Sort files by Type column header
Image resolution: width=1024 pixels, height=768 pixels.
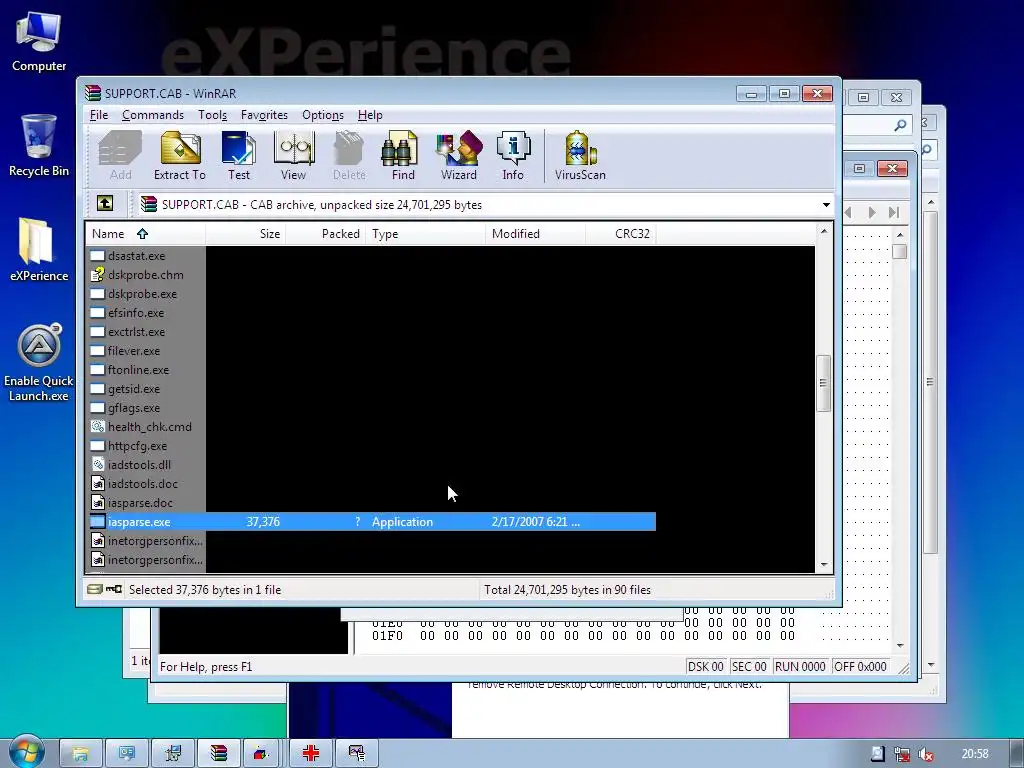[x=426, y=234]
